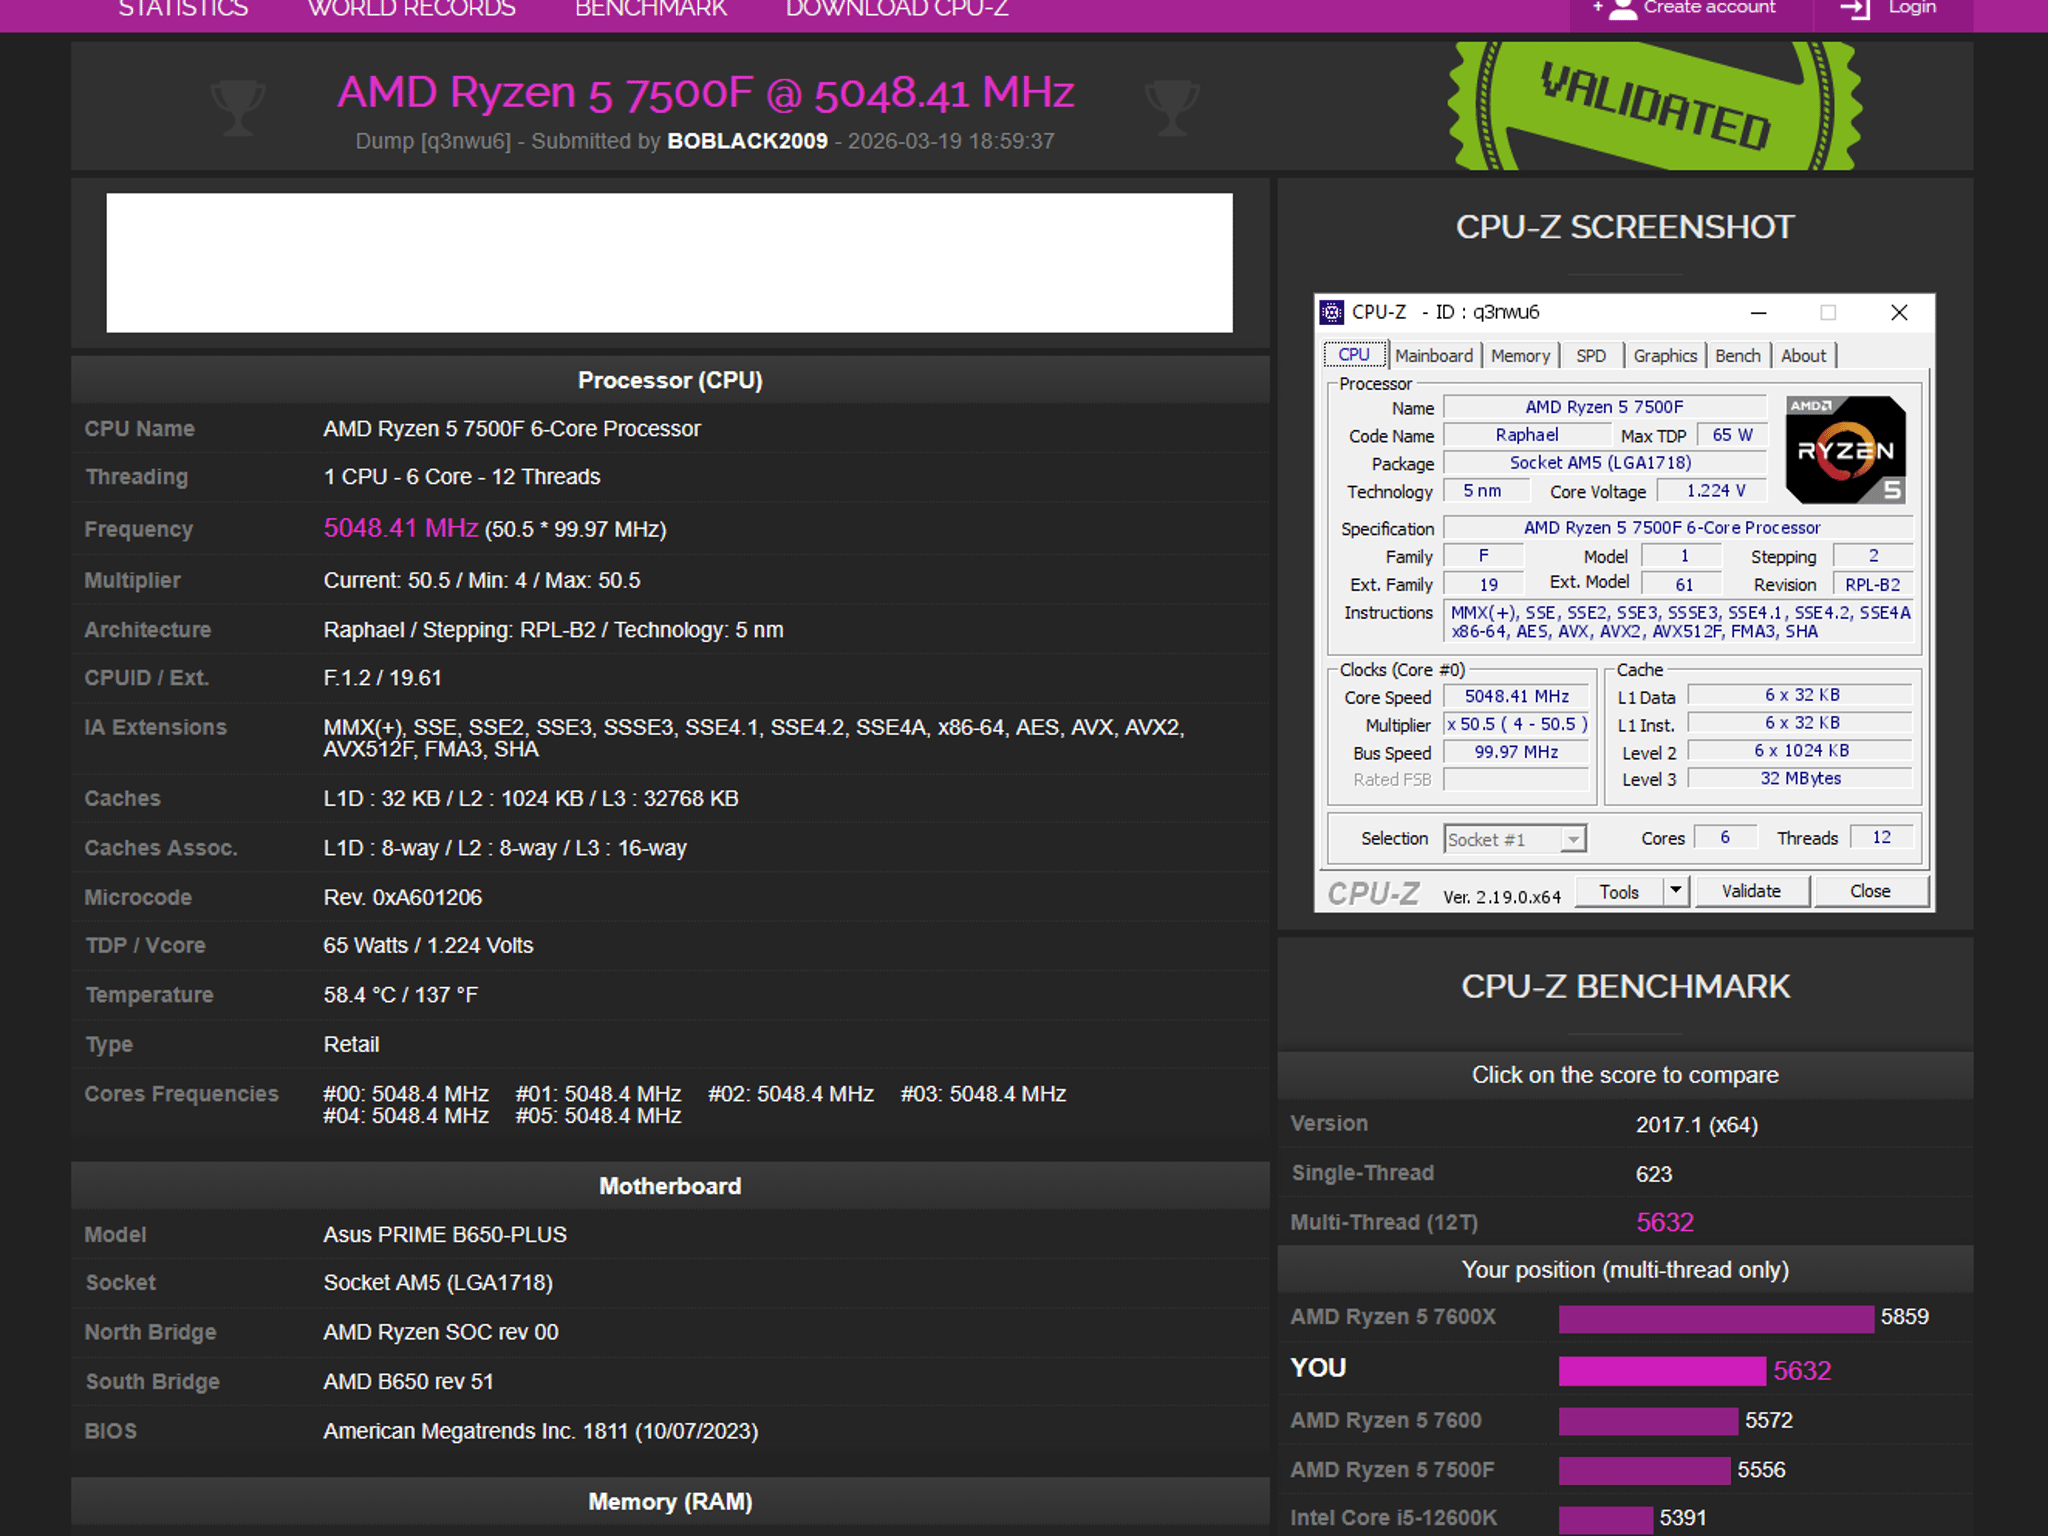This screenshot has width=2048, height=1536.
Task: Click the Create account link
Action: point(1709,8)
